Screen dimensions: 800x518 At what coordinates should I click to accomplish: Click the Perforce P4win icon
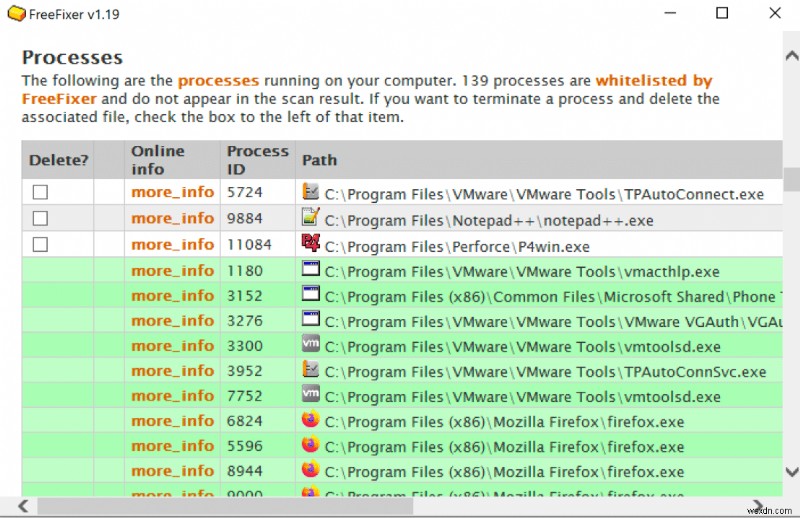click(311, 243)
